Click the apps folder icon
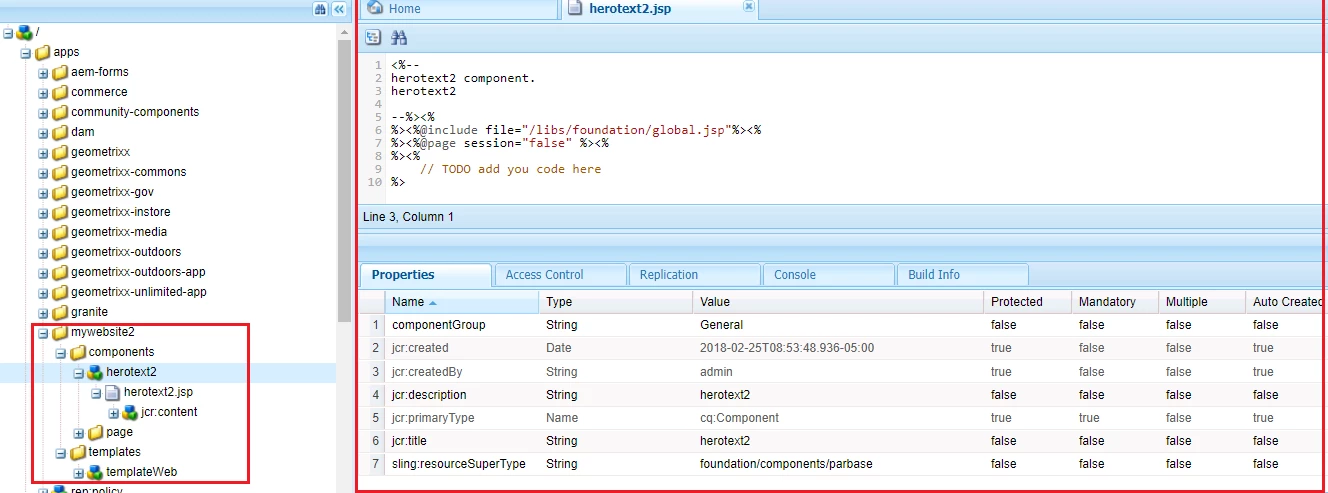The image size is (1328, 493). coord(42,52)
